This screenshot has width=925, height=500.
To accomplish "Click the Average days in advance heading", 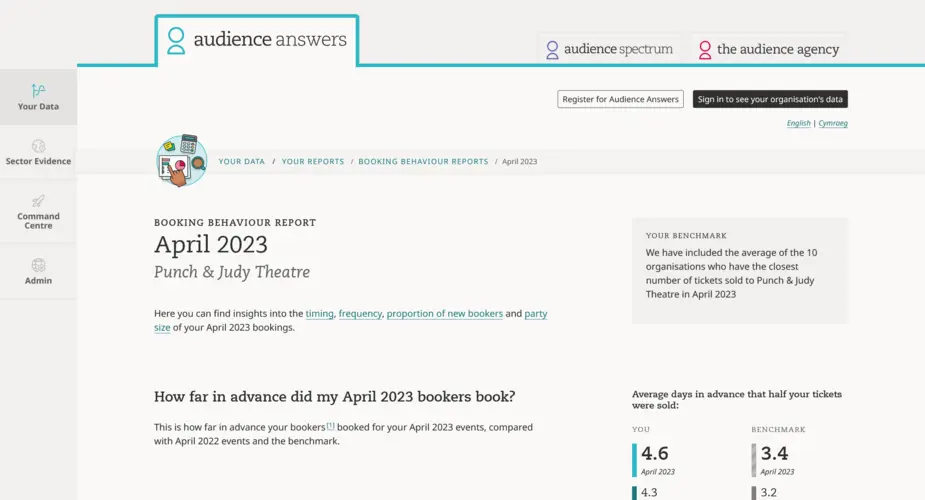I will (x=737, y=400).
